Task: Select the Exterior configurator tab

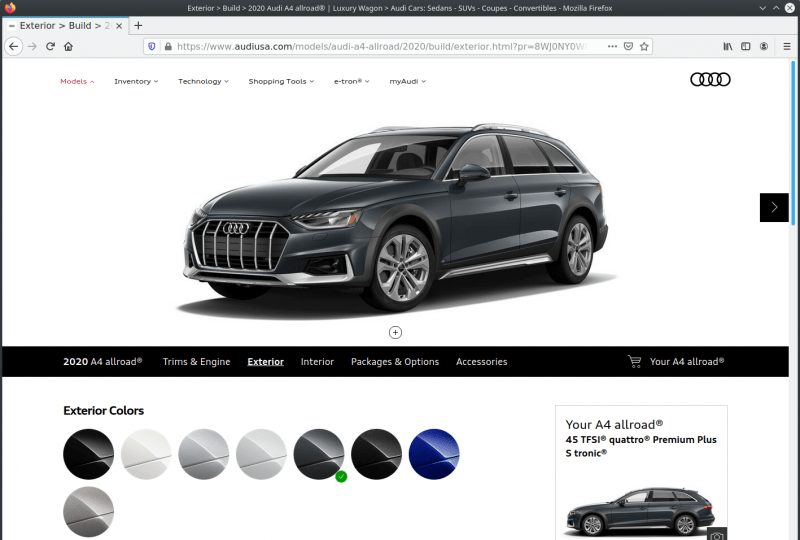Action: point(265,362)
